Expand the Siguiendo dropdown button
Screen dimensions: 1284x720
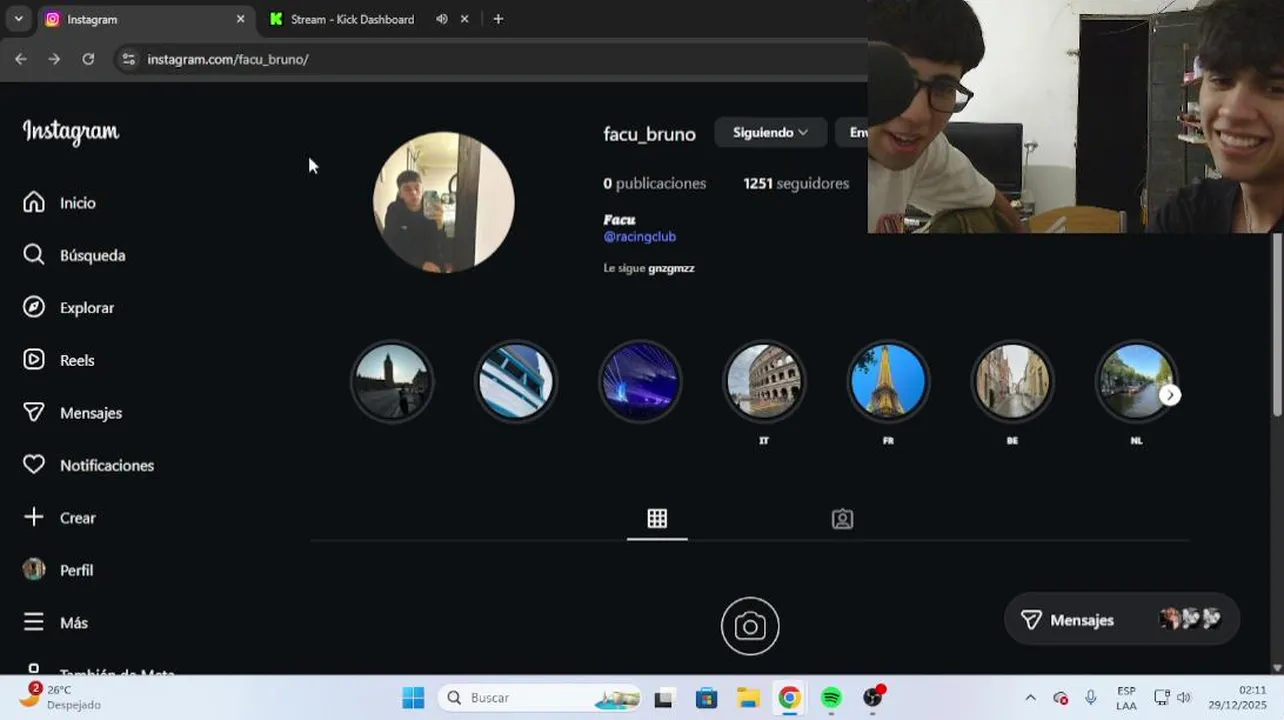tap(770, 132)
